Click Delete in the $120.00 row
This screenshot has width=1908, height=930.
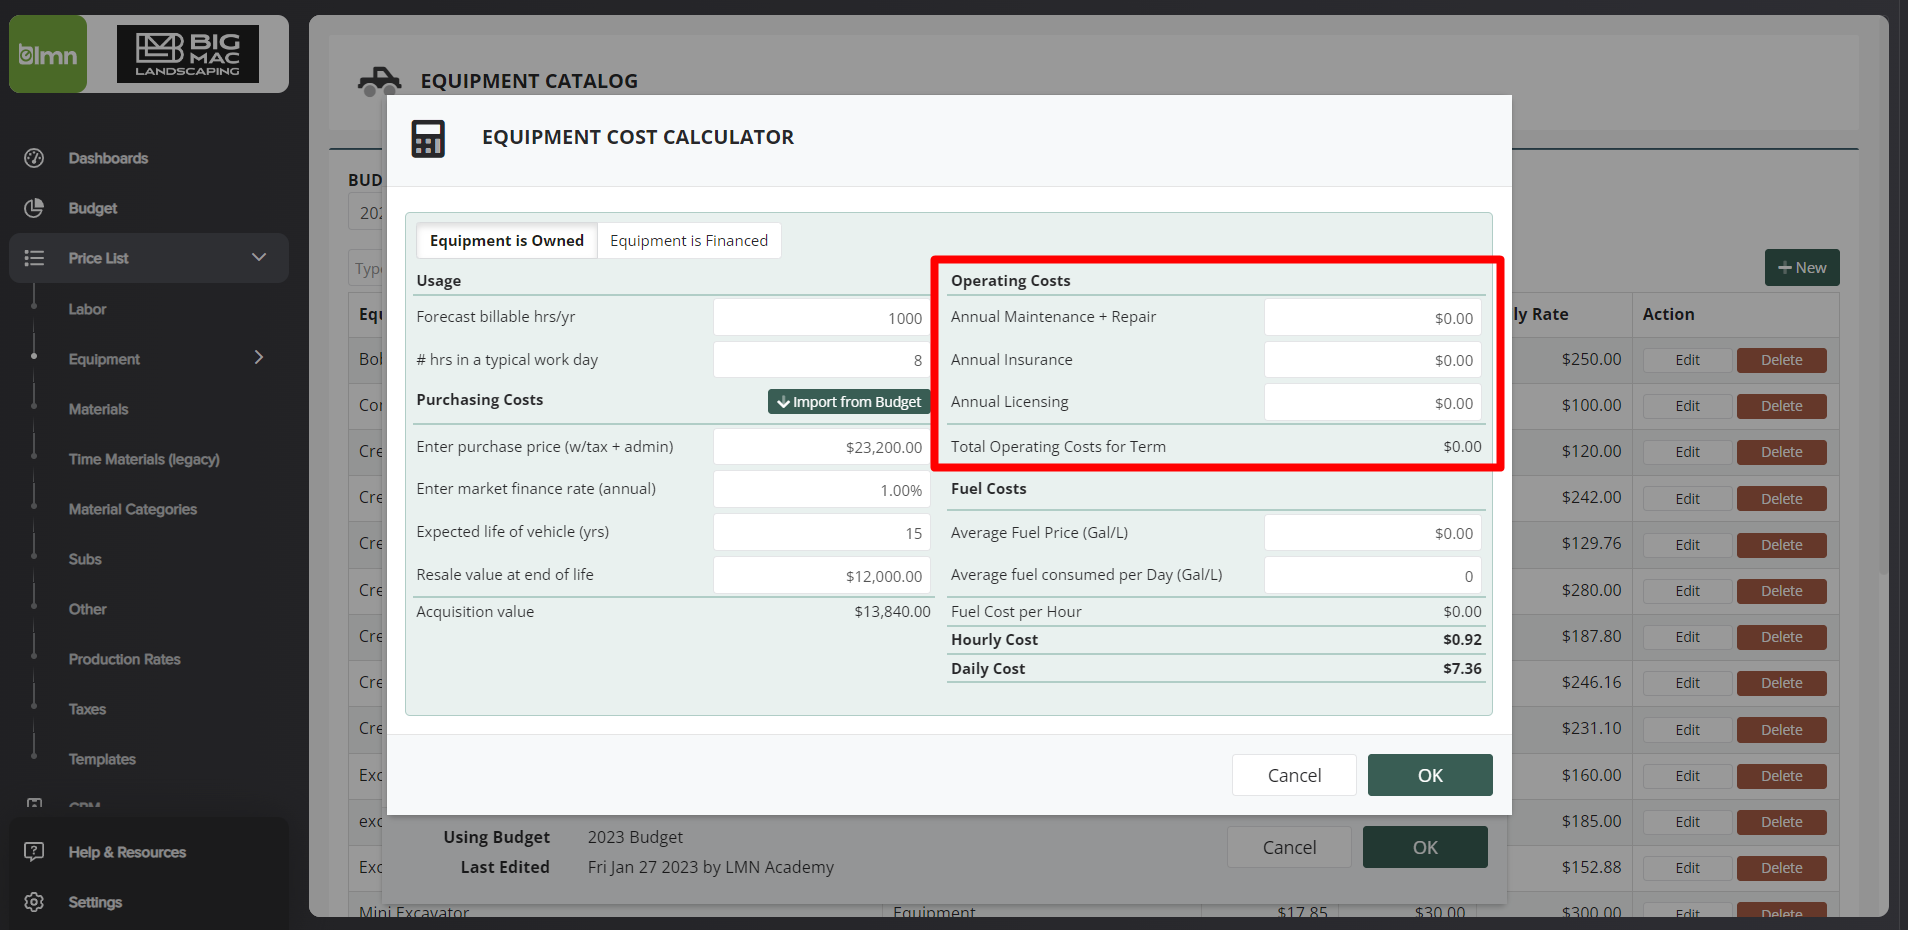pyautogui.click(x=1782, y=452)
